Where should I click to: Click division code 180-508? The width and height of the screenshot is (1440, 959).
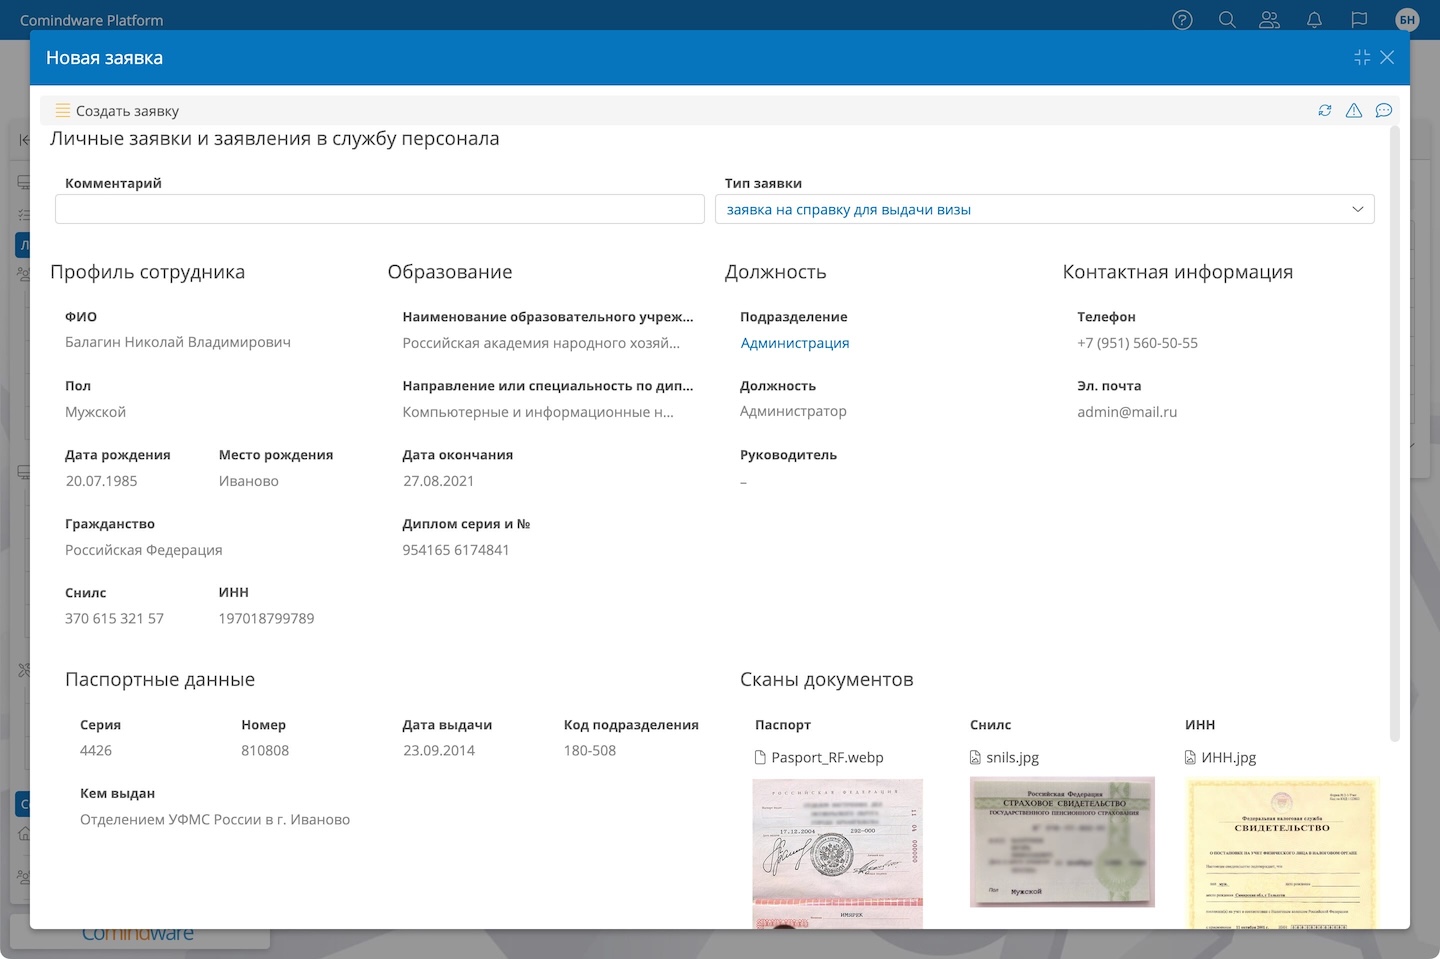click(x=590, y=751)
